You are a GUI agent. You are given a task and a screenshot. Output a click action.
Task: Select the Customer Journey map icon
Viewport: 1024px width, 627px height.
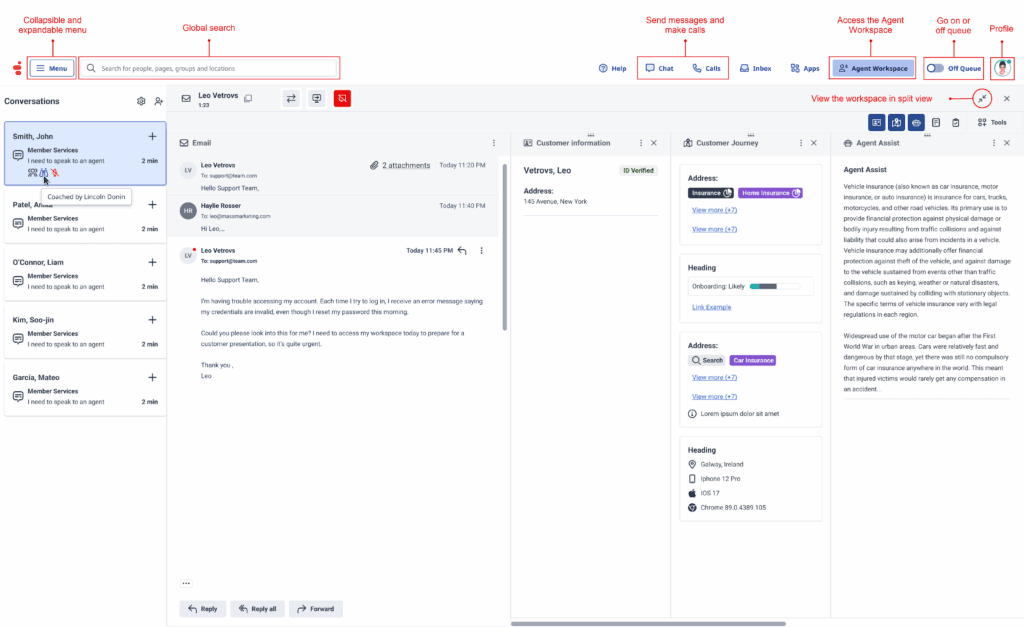896,122
